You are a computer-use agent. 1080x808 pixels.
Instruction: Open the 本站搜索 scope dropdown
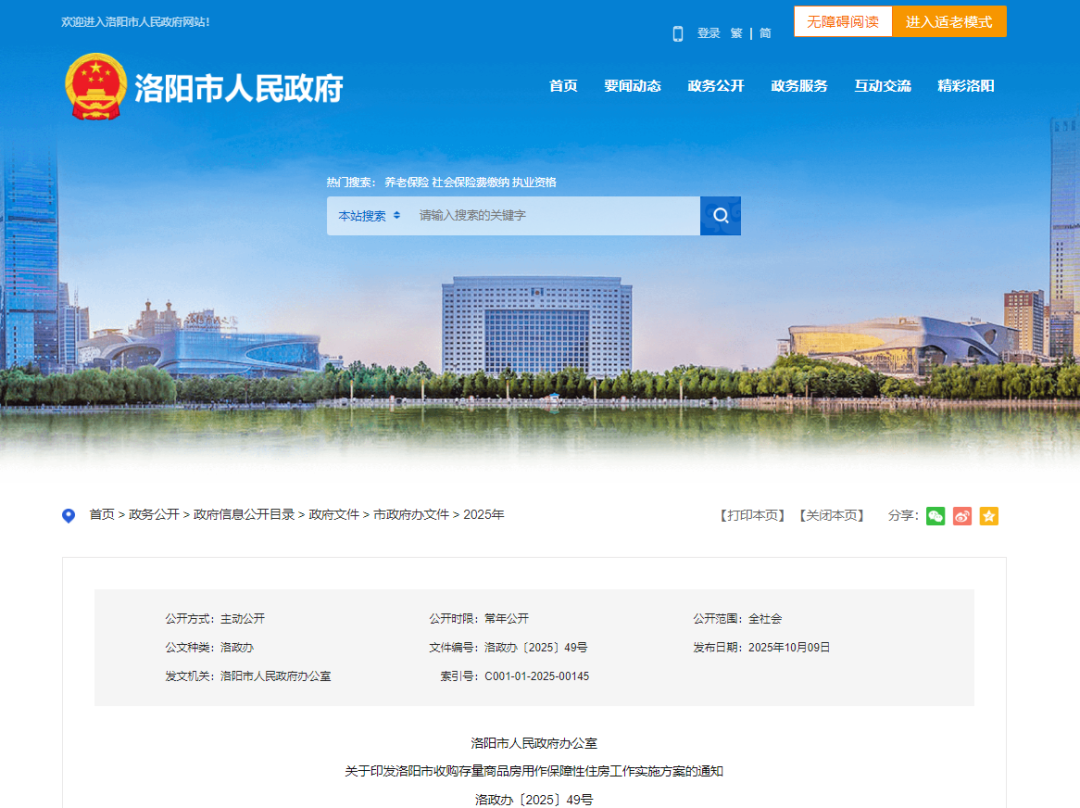368,216
